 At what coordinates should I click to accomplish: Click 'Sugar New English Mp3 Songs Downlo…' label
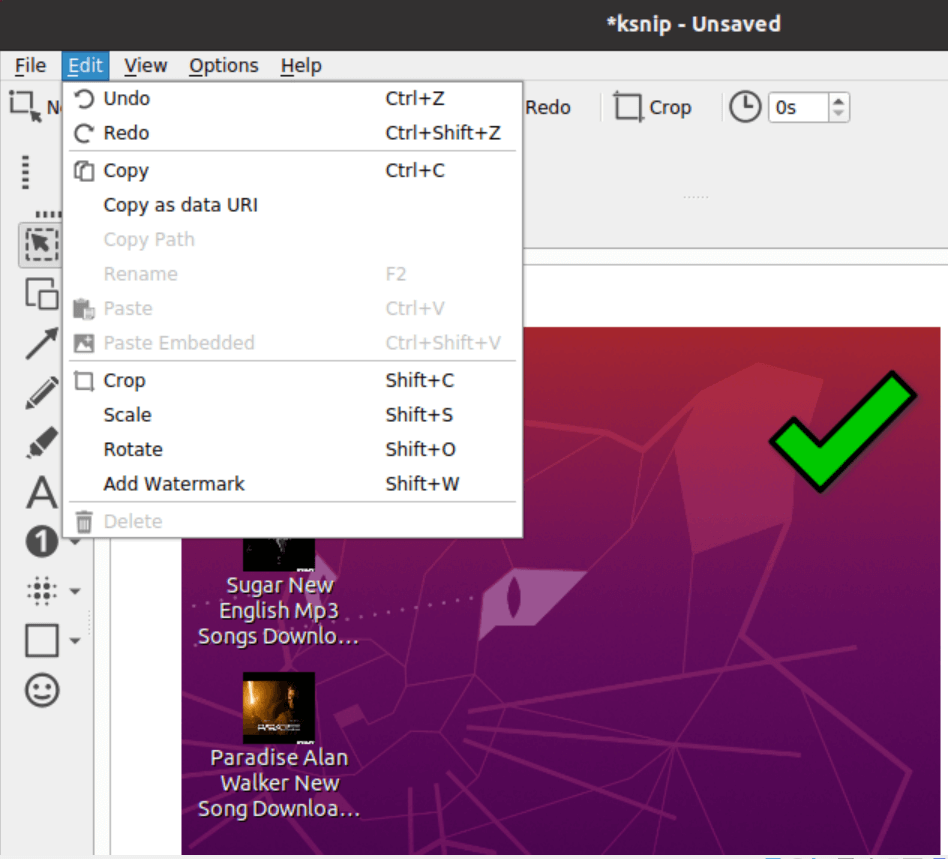(279, 611)
